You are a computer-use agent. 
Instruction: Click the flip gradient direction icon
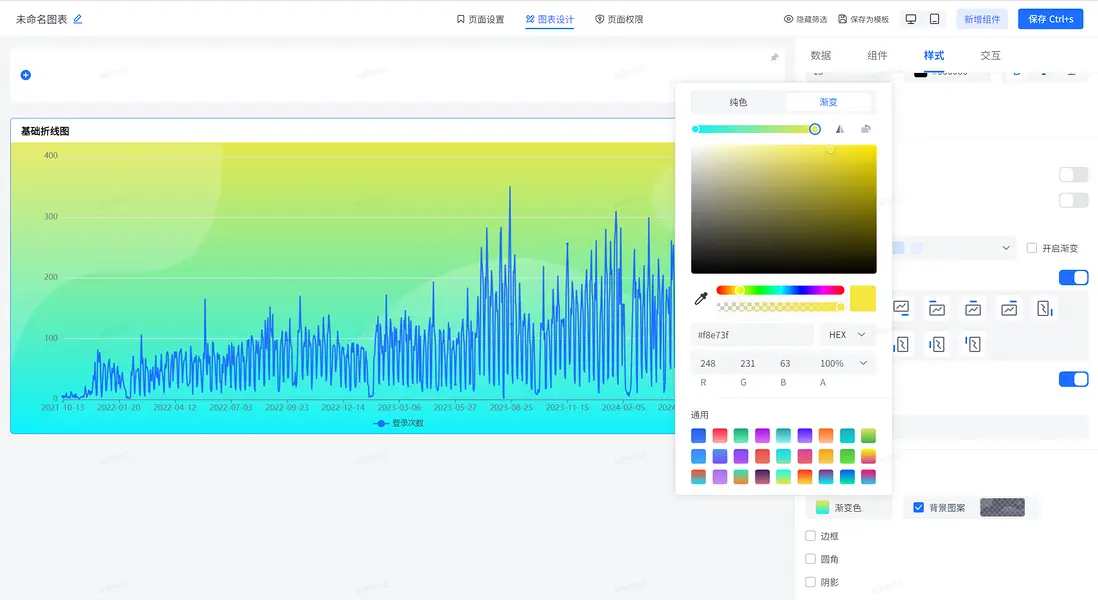coord(840,129)
